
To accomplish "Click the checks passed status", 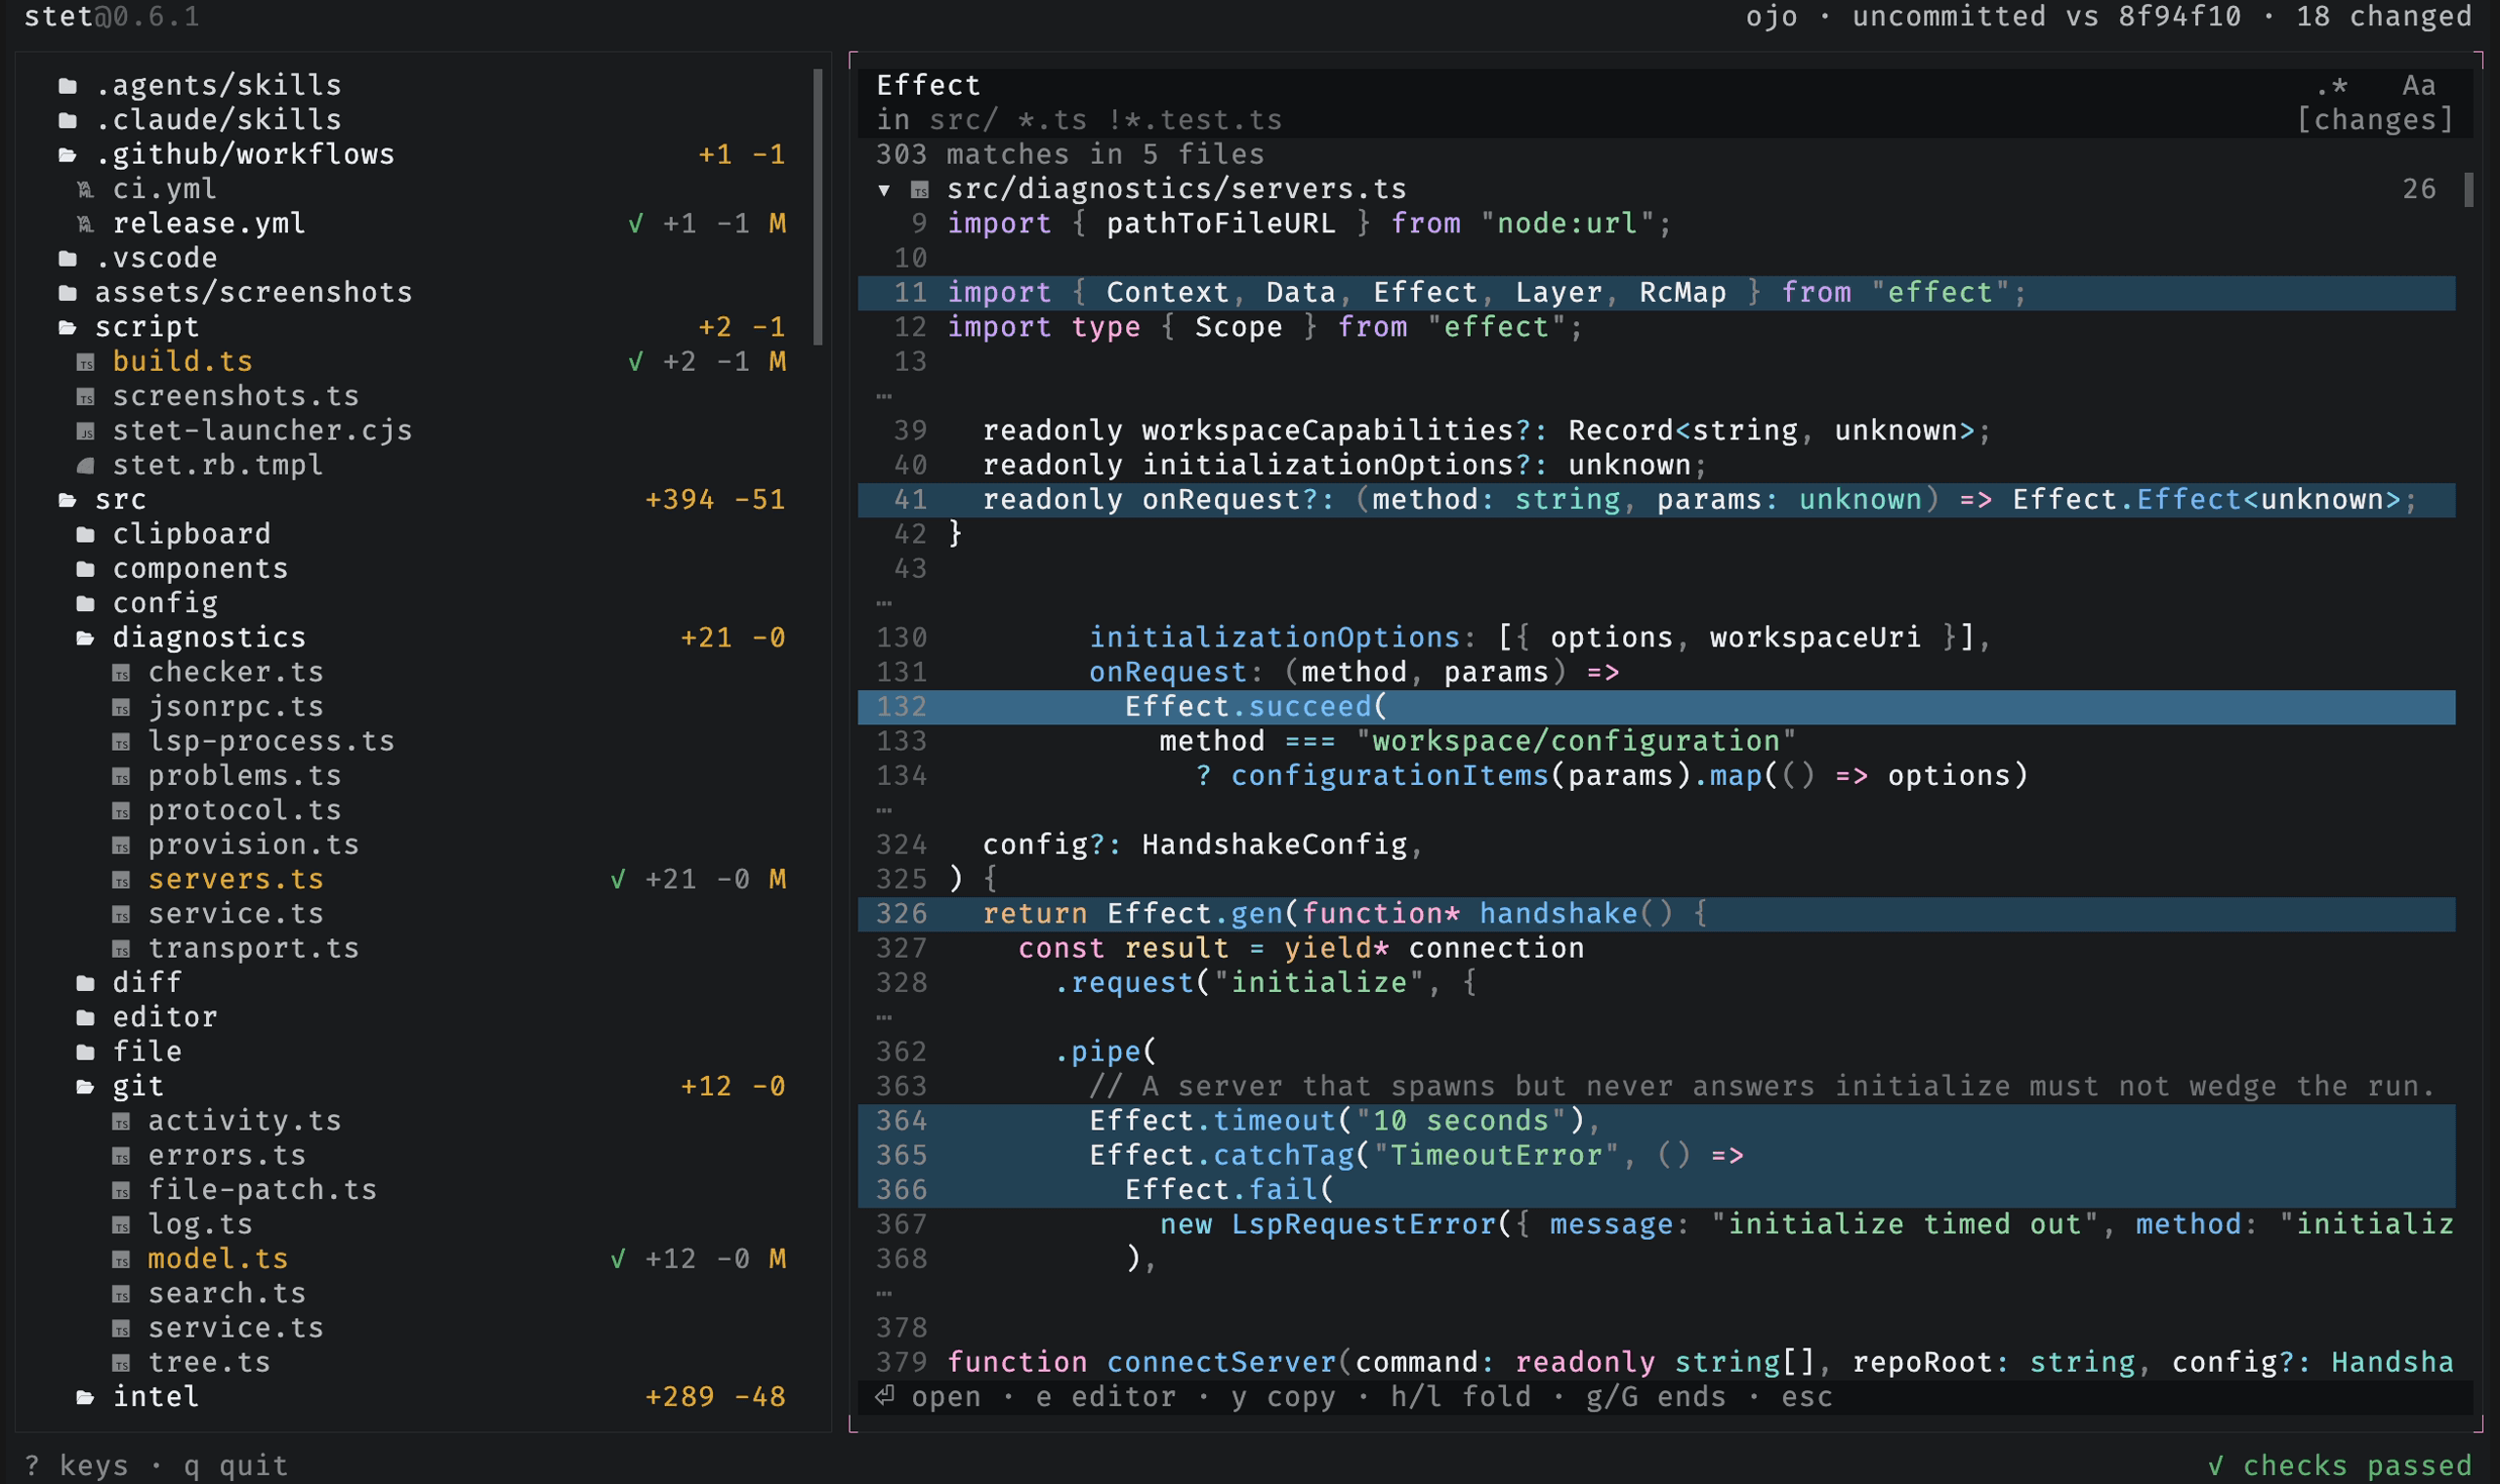I will coord(2339,1466).
